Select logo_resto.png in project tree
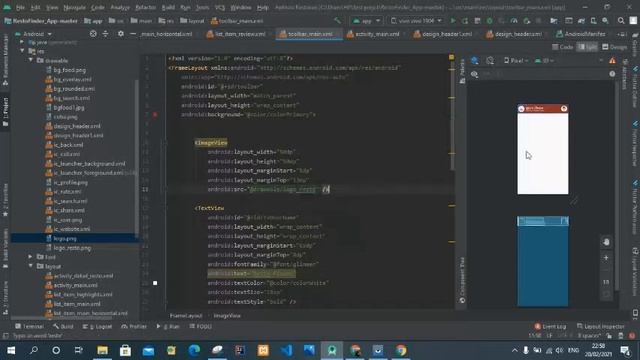This screenshot has height=360, width=640. pos(72,248)
